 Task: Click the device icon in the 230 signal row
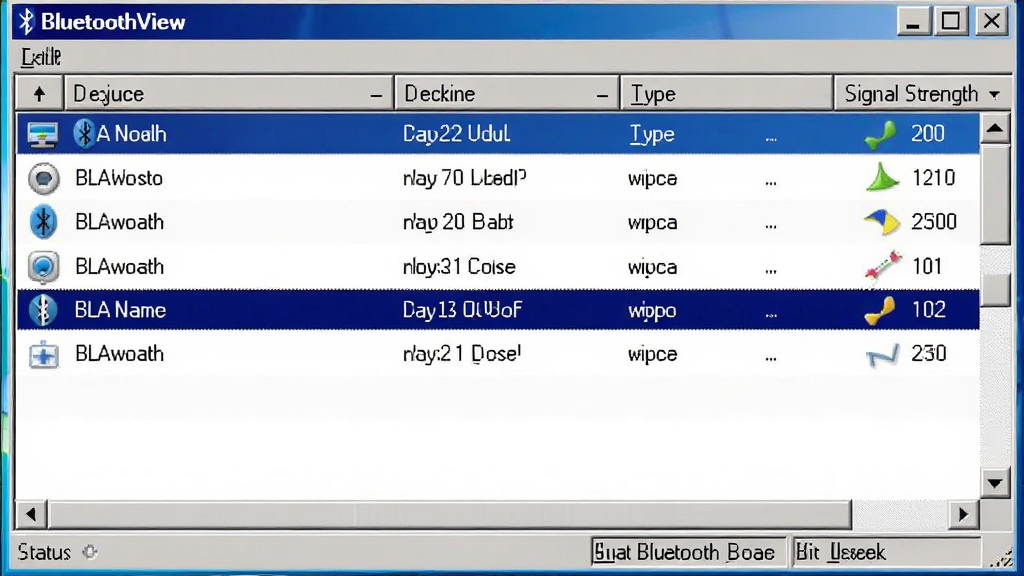pyautogui.click(x=44, y=355)
